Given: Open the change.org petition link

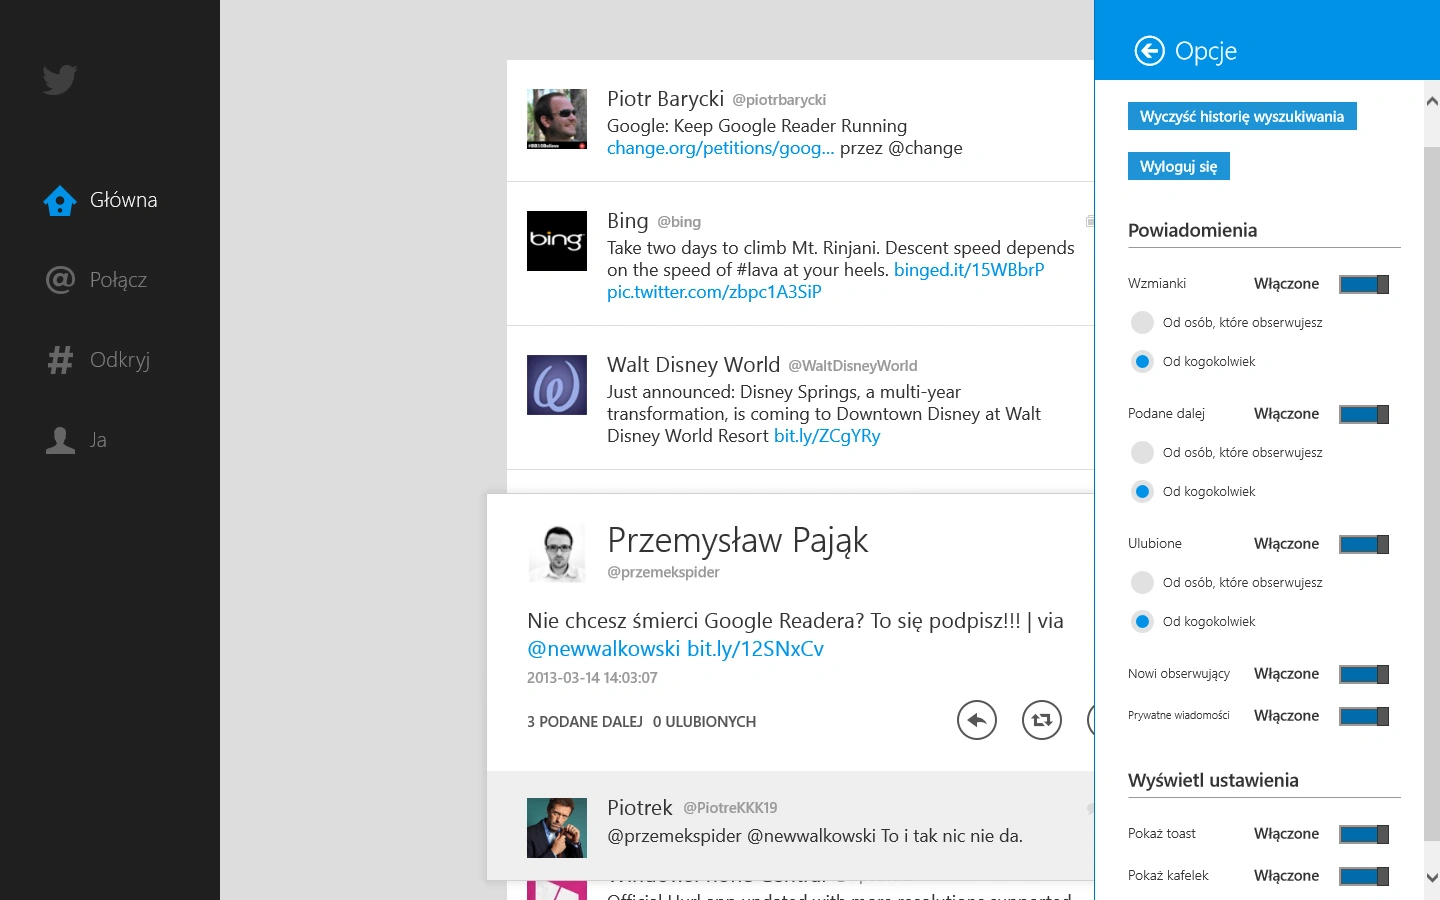Looking at the screenshot, I should click(720, 148).
